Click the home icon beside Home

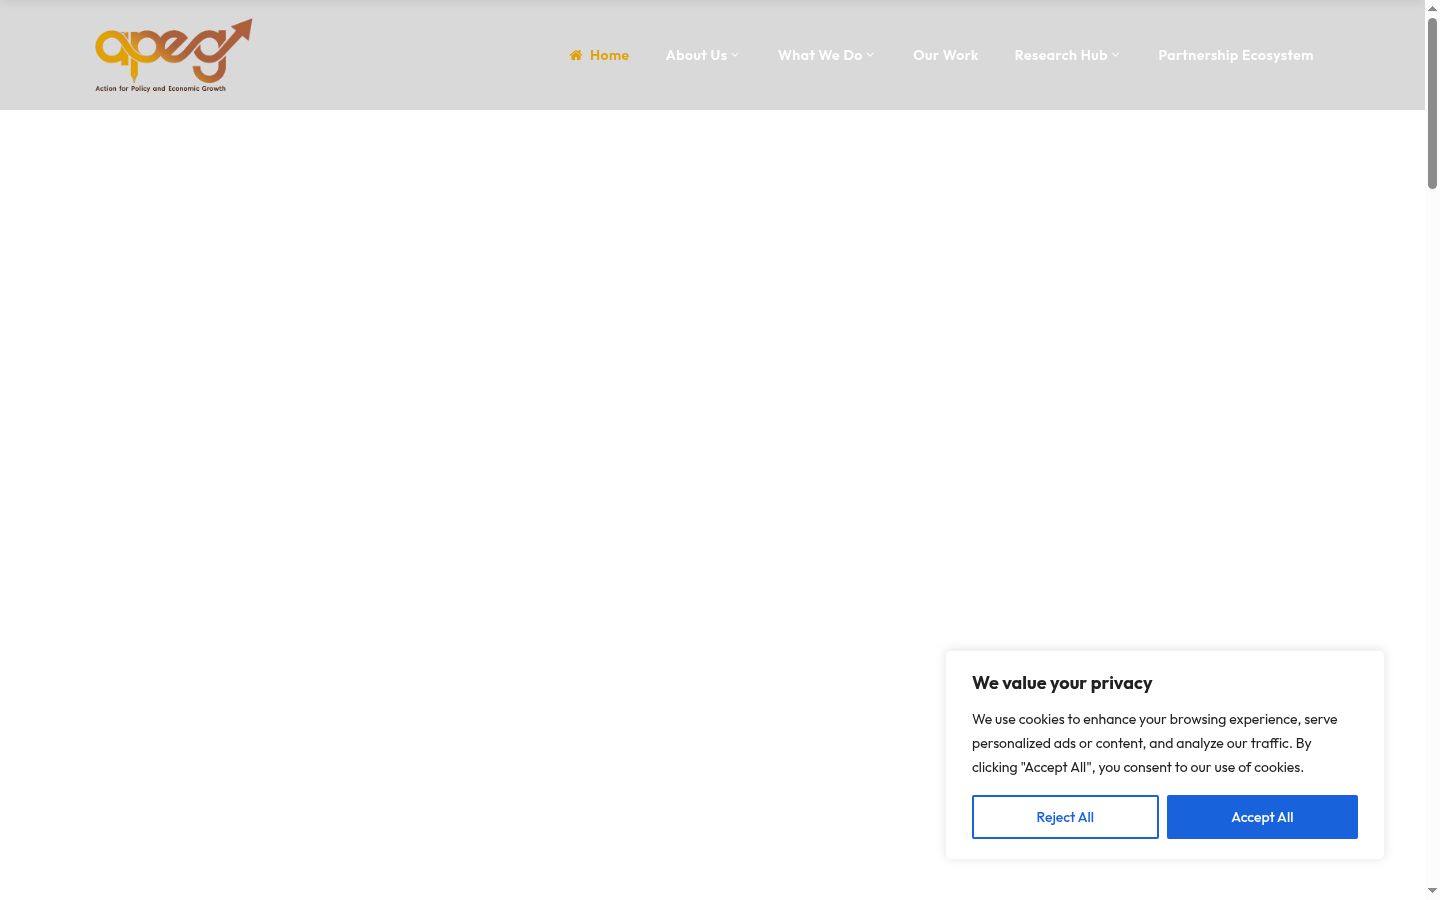576,55
